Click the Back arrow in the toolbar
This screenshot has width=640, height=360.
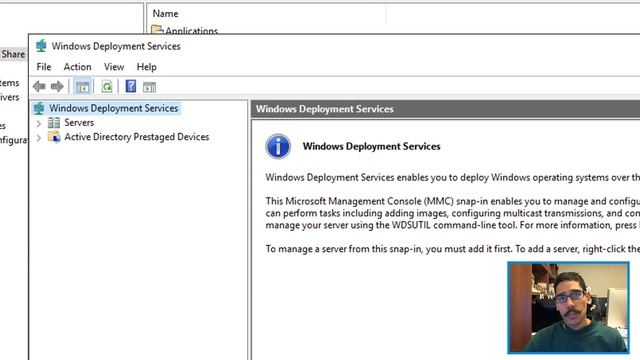[39, 87]
